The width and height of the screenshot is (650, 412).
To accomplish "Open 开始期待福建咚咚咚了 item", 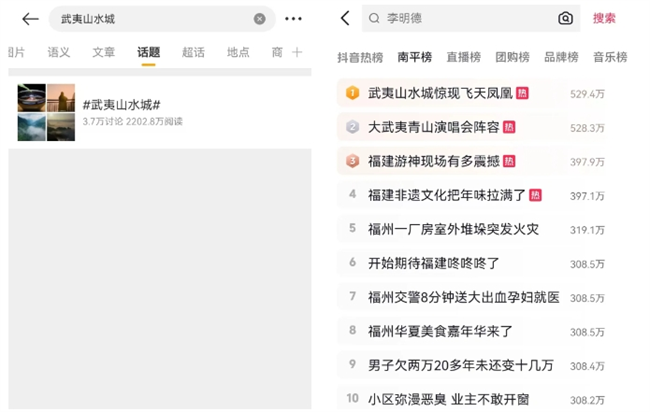I will point(434,263).
